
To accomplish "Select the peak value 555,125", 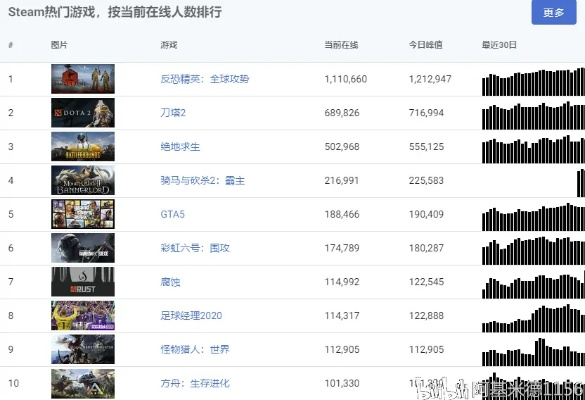I will (426, 147).
